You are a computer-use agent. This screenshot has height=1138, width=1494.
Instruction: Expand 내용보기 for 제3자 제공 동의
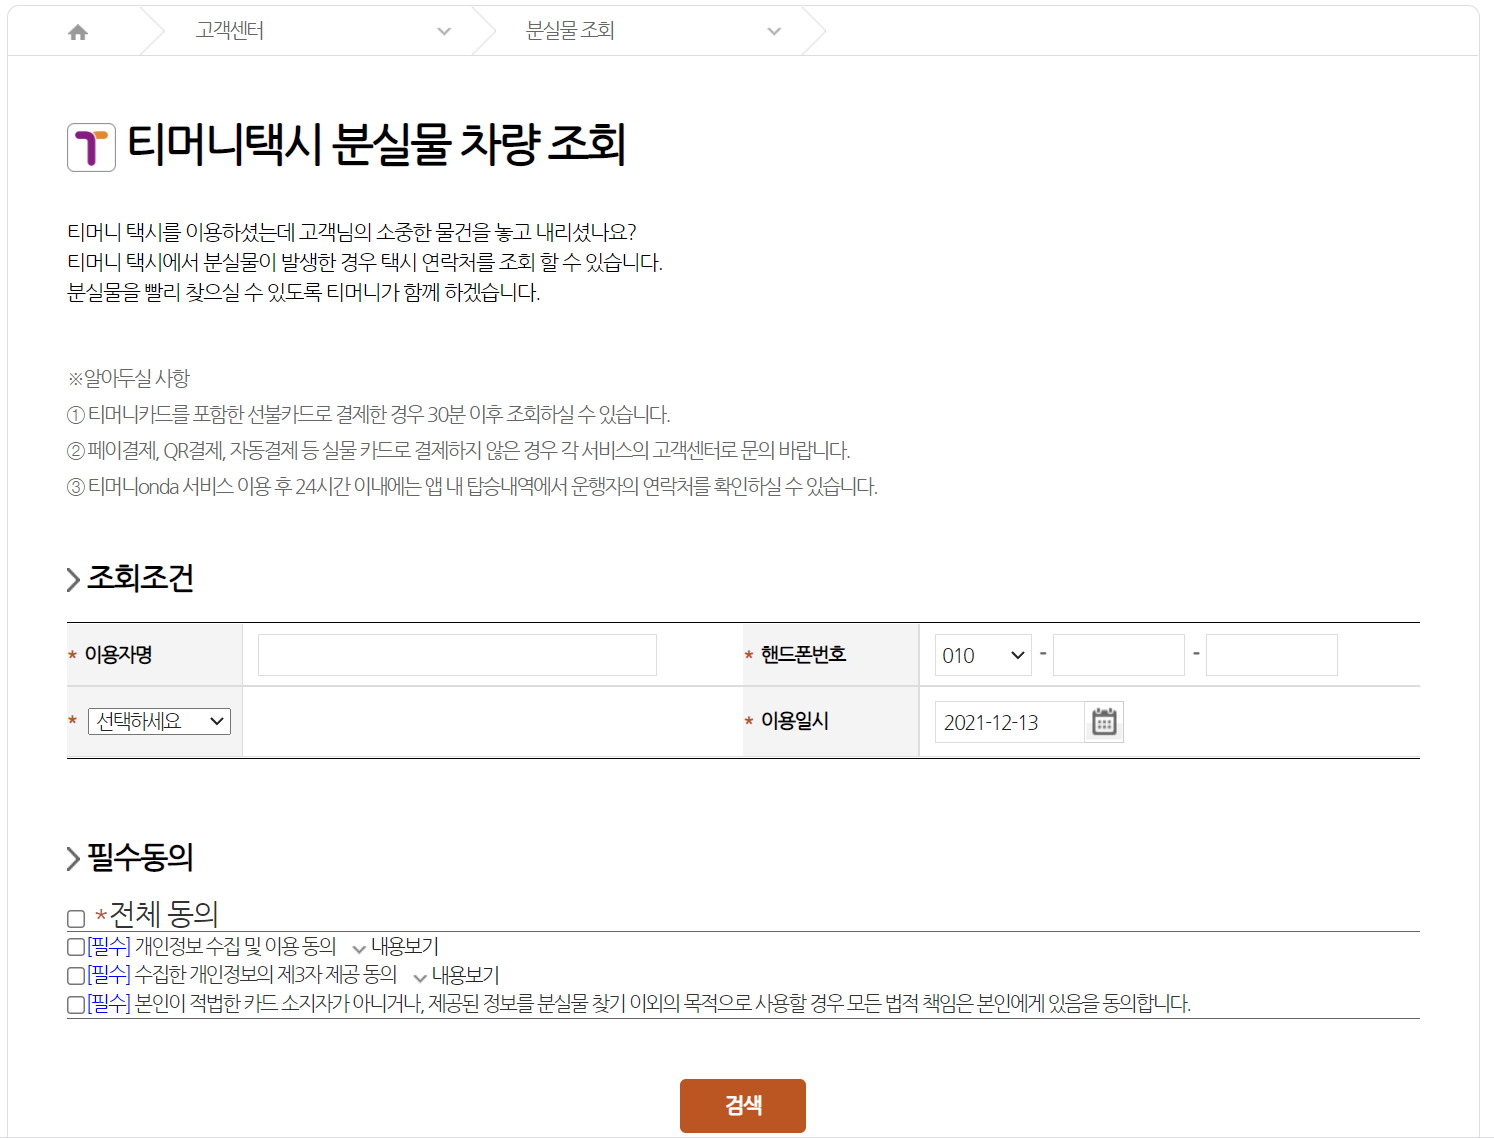coord(455,975)
